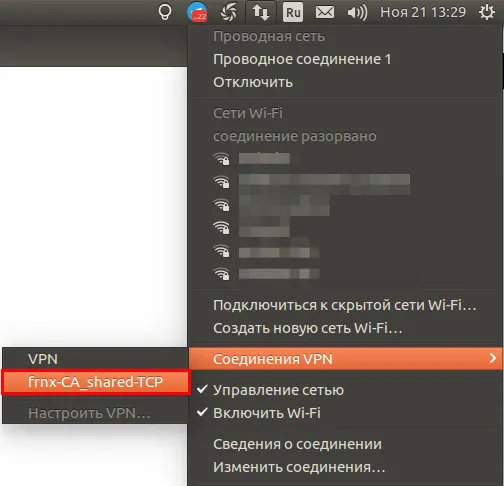
Task: Click the spiral fan indicator icon
Action: (229, 12)
